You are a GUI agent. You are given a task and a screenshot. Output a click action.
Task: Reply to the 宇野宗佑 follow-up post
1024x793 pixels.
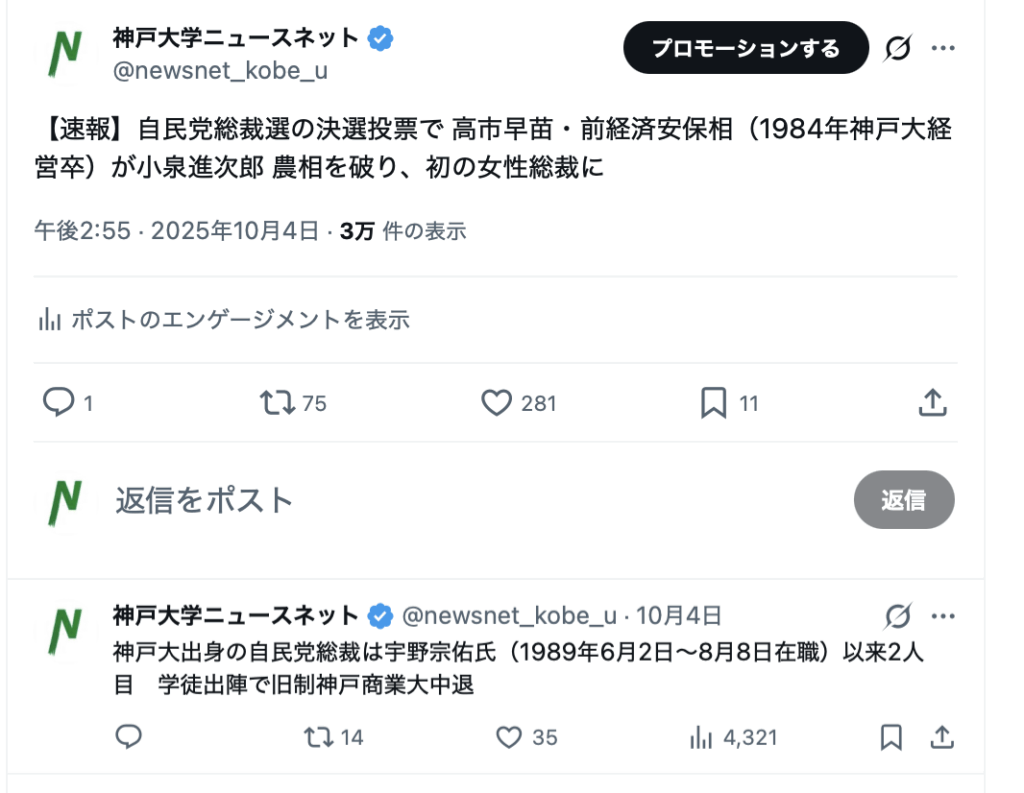click(128, 738)
